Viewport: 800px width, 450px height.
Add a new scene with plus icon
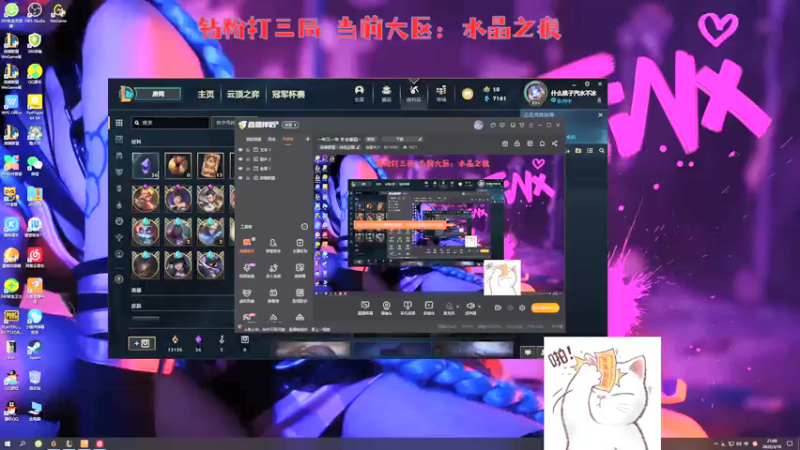tap(307, 139)
